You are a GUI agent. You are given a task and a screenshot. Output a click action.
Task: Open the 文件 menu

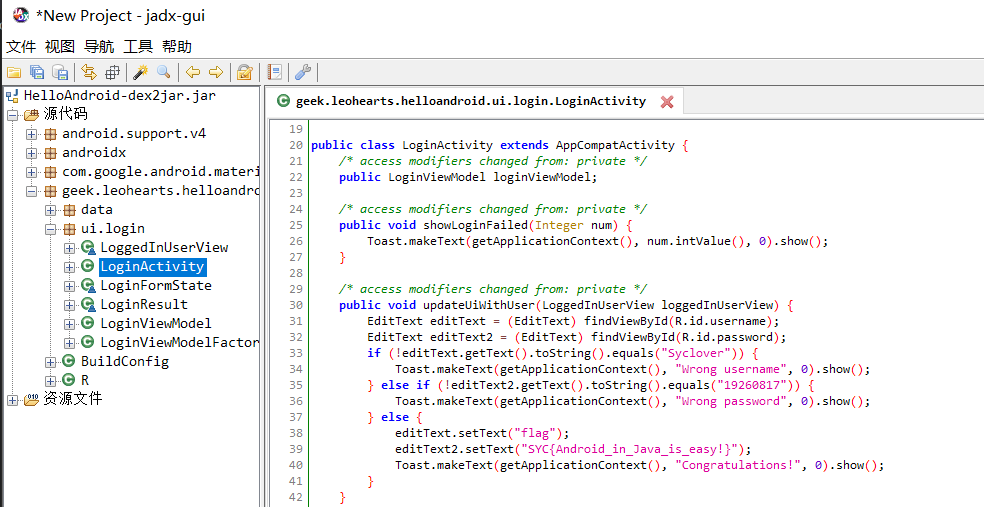coord(20,47)
